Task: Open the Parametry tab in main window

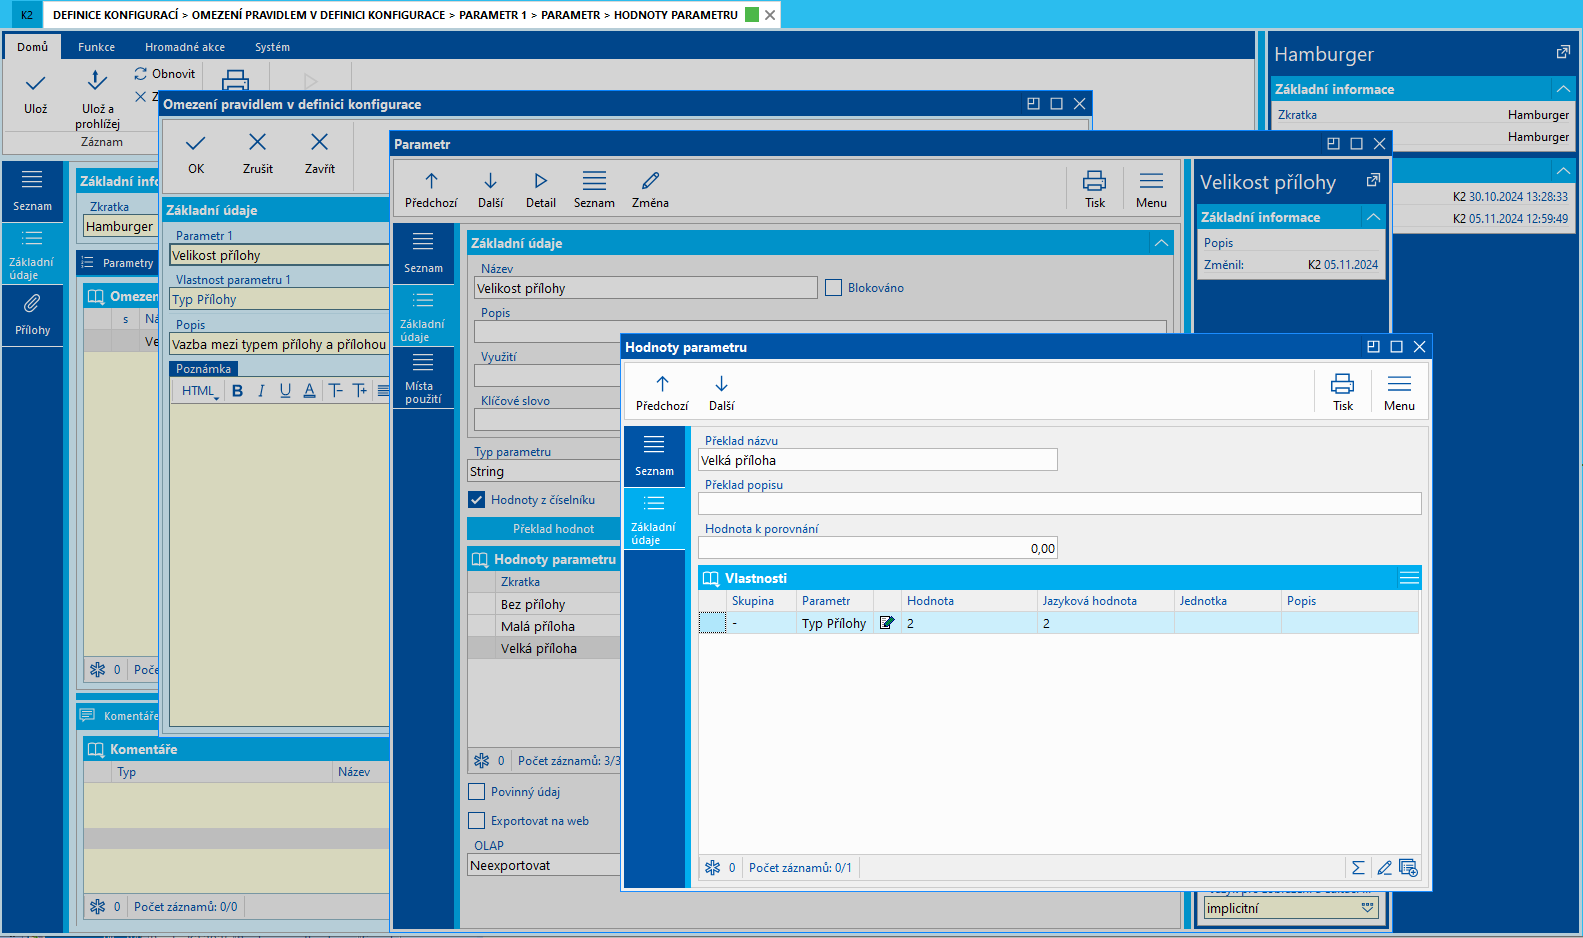Action: point(118,263)
